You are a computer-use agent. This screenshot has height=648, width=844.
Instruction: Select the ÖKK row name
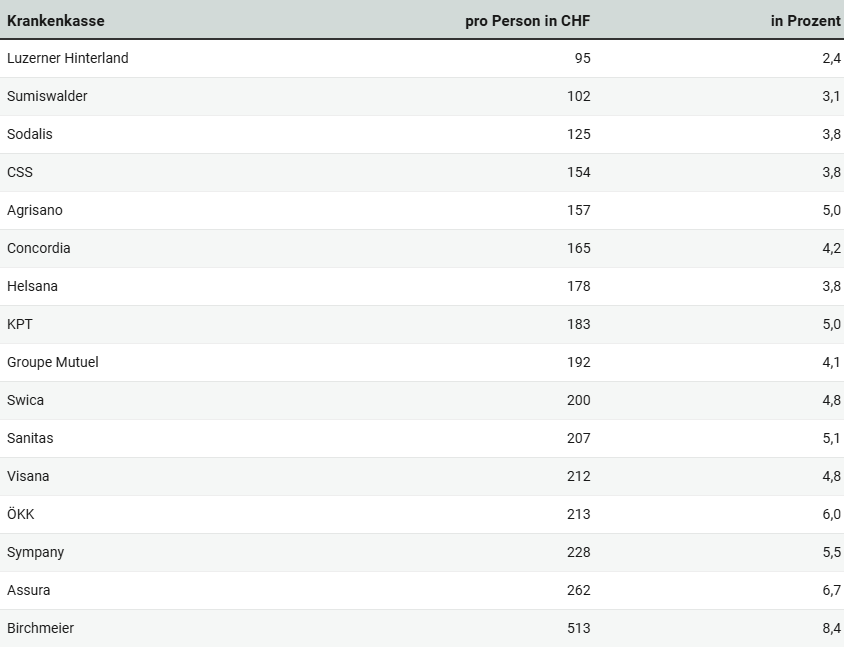pyautogui.click(x=21, y=514)
